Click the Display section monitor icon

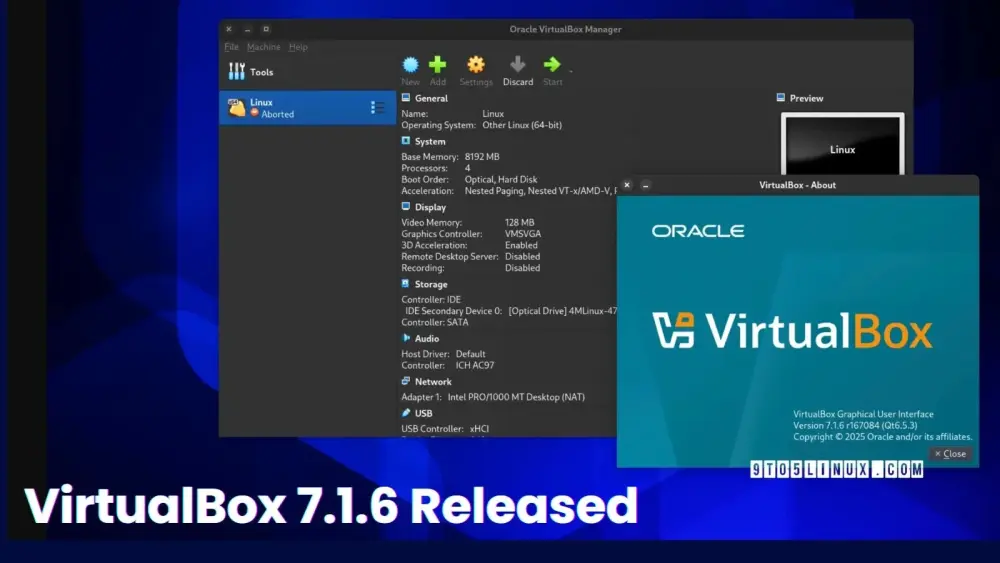pyautogui.click(x=406, y=207)
